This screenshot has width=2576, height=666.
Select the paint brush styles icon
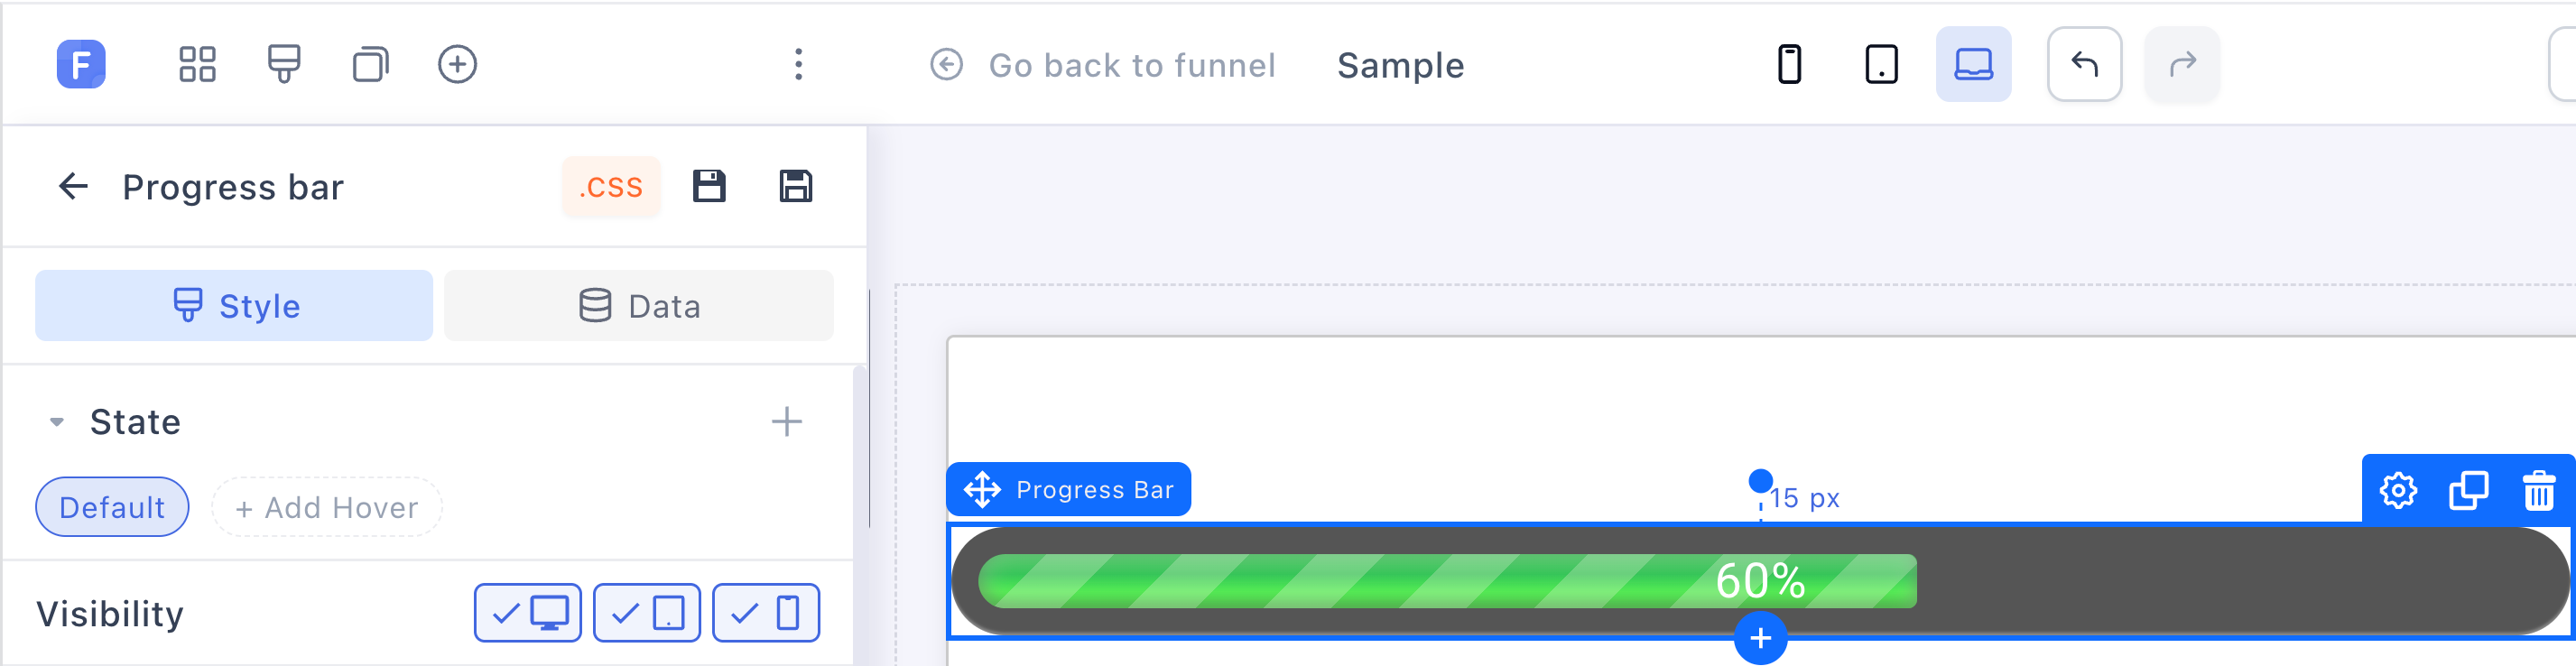point(284,65)
